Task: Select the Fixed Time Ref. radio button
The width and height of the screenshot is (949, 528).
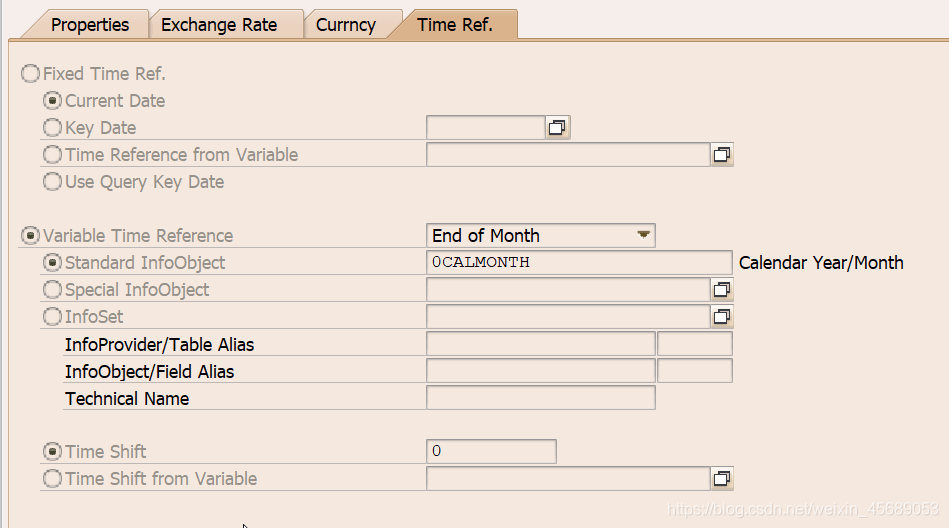Action: click(31, 74)
